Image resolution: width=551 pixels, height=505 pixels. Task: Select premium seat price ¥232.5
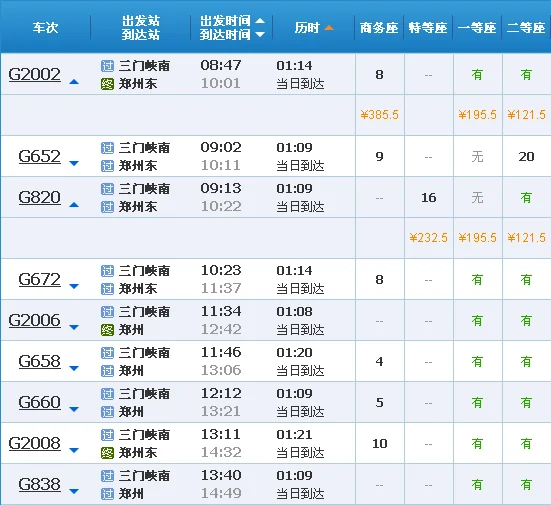(x=428, y=238)
